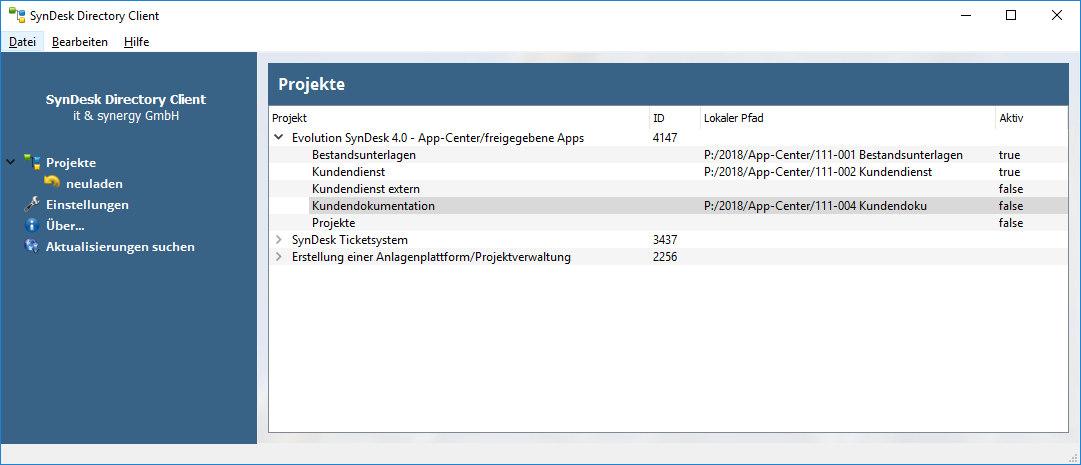Open Einstellungen from the sidebar
Screen dimensions: 1081x465
[x=87, y=204]
